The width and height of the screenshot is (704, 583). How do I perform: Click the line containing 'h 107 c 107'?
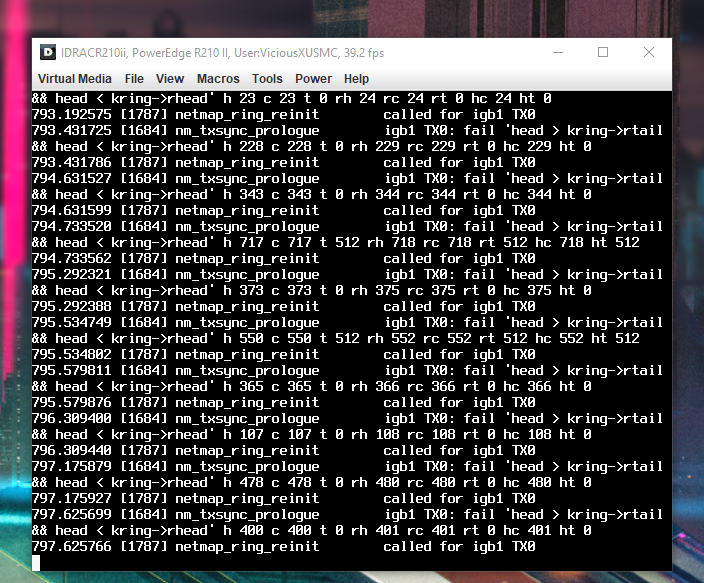tap(312, 435)
